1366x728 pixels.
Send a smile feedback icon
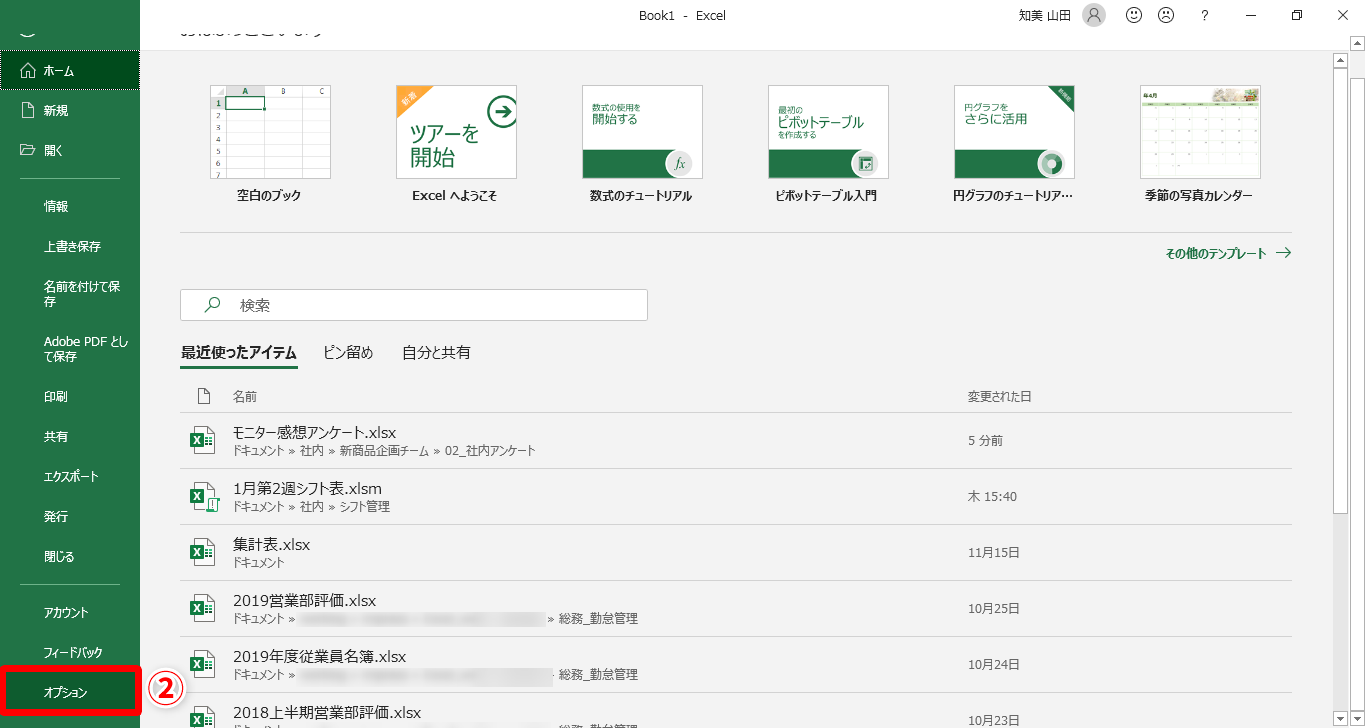click(1134, 15)
